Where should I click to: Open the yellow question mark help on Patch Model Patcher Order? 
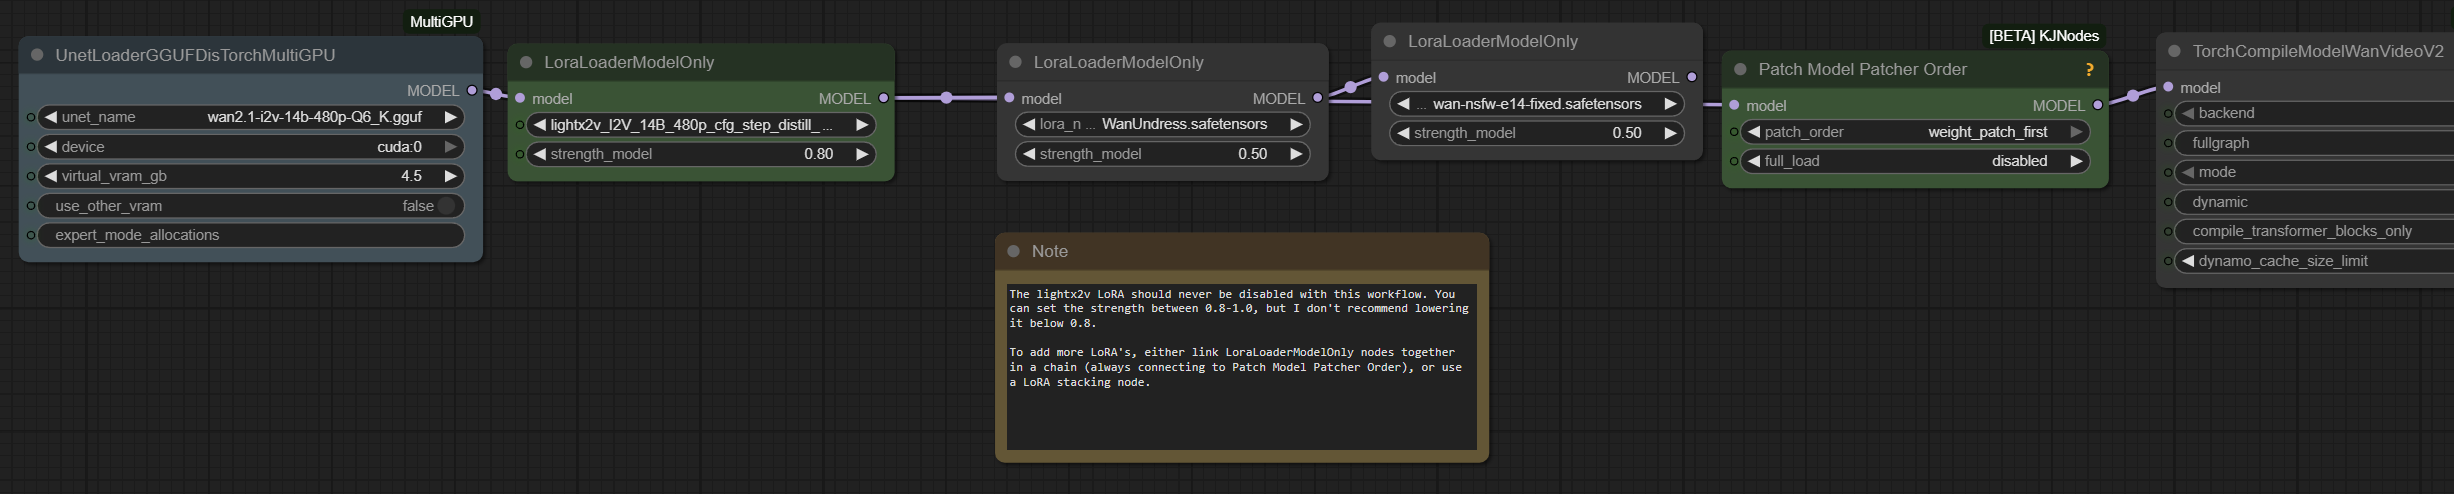(x=2089, y=69)
